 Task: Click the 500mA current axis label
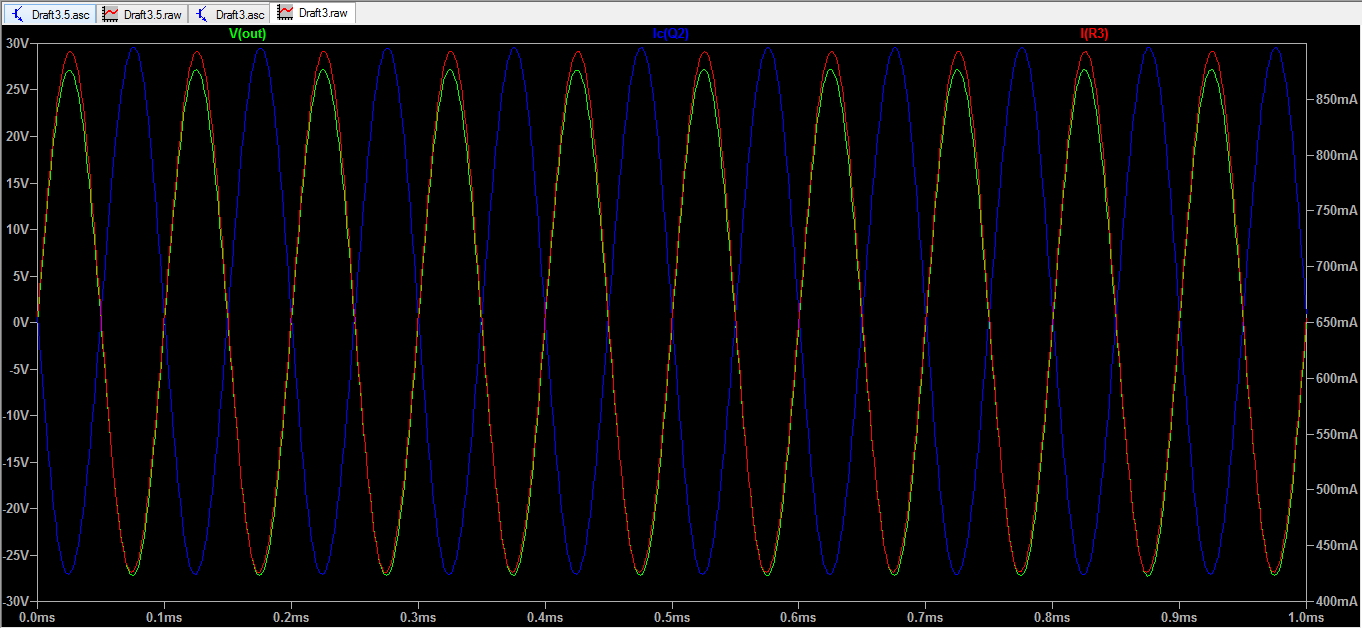(x=1336, y=490)
